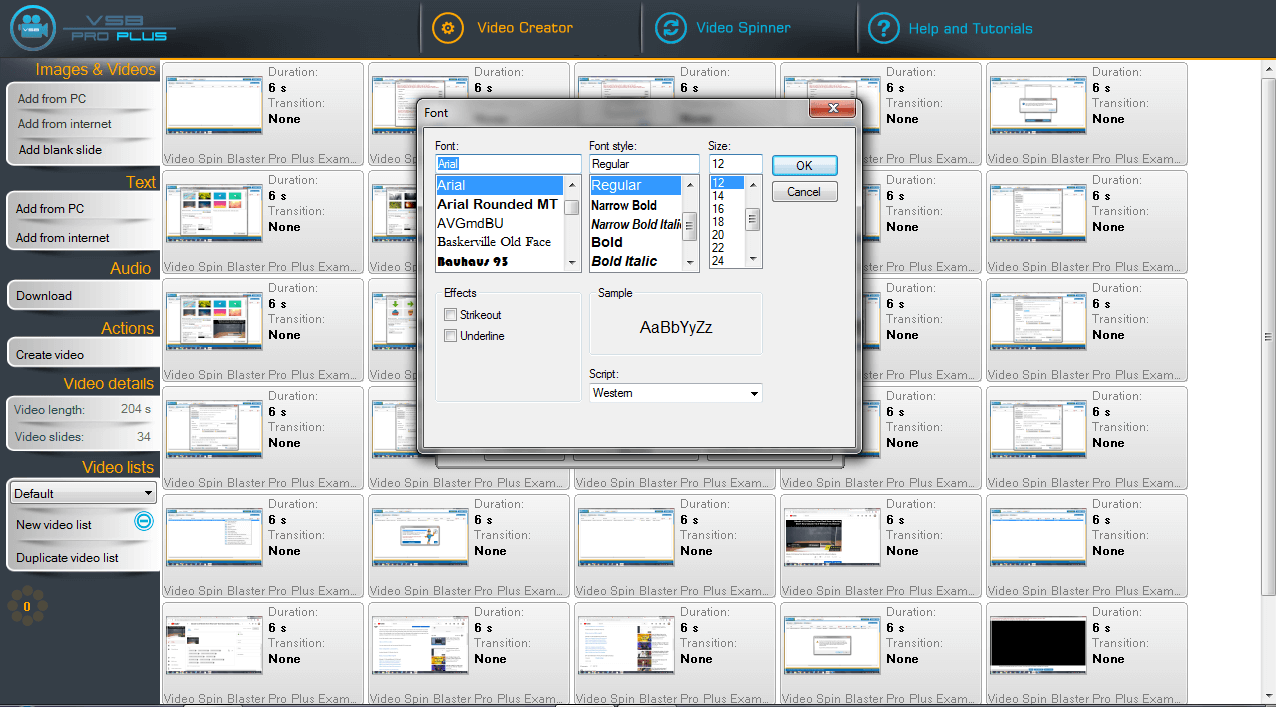This screenshot has width=1276, height=707.
Task: Open the Script dropdown showing Western
Action: [x=675, y=393]
